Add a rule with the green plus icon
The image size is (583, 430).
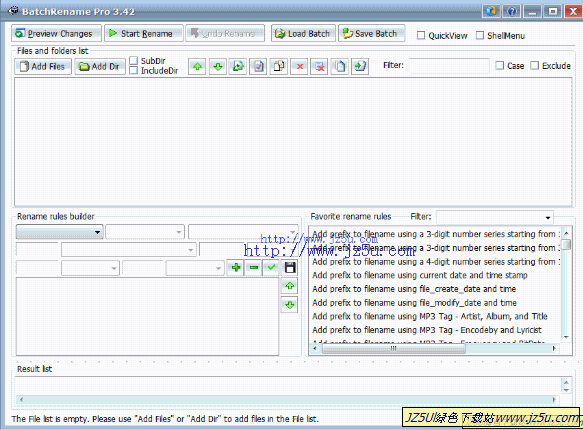(236, 267)
